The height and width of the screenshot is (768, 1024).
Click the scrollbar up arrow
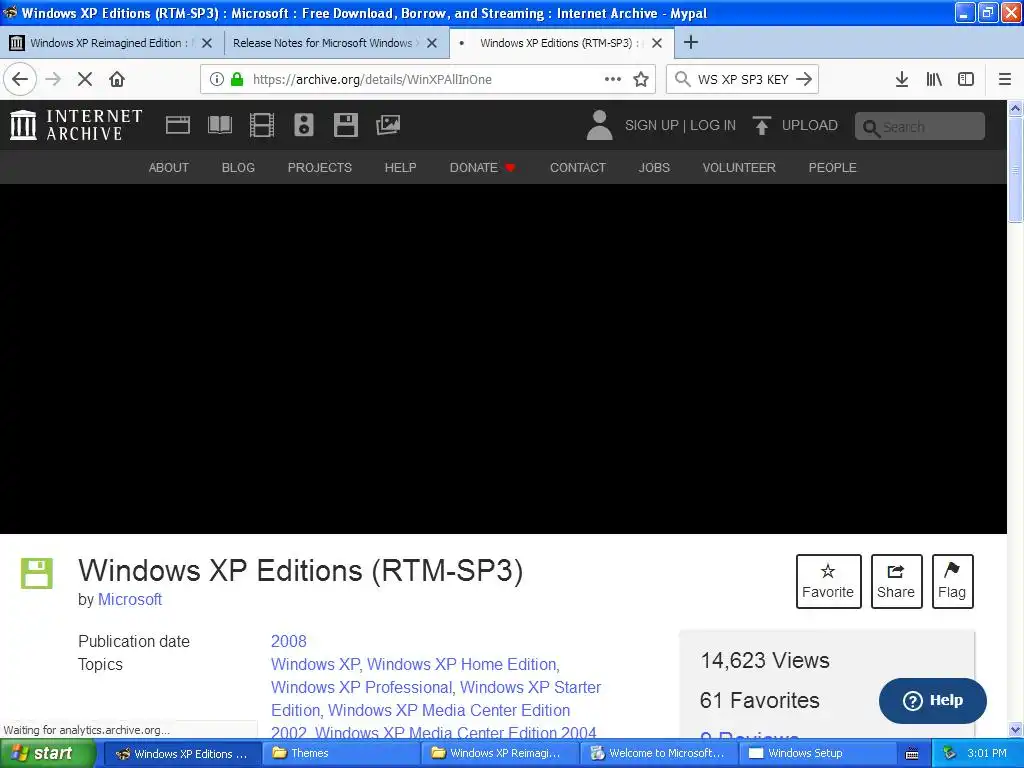(x=1016, y=108)
